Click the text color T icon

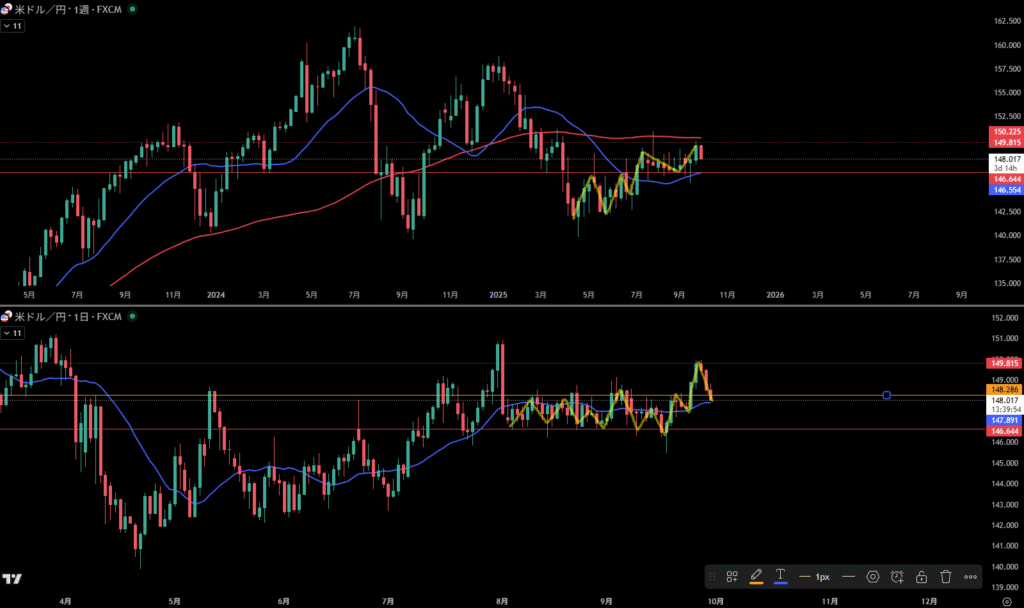780,577
